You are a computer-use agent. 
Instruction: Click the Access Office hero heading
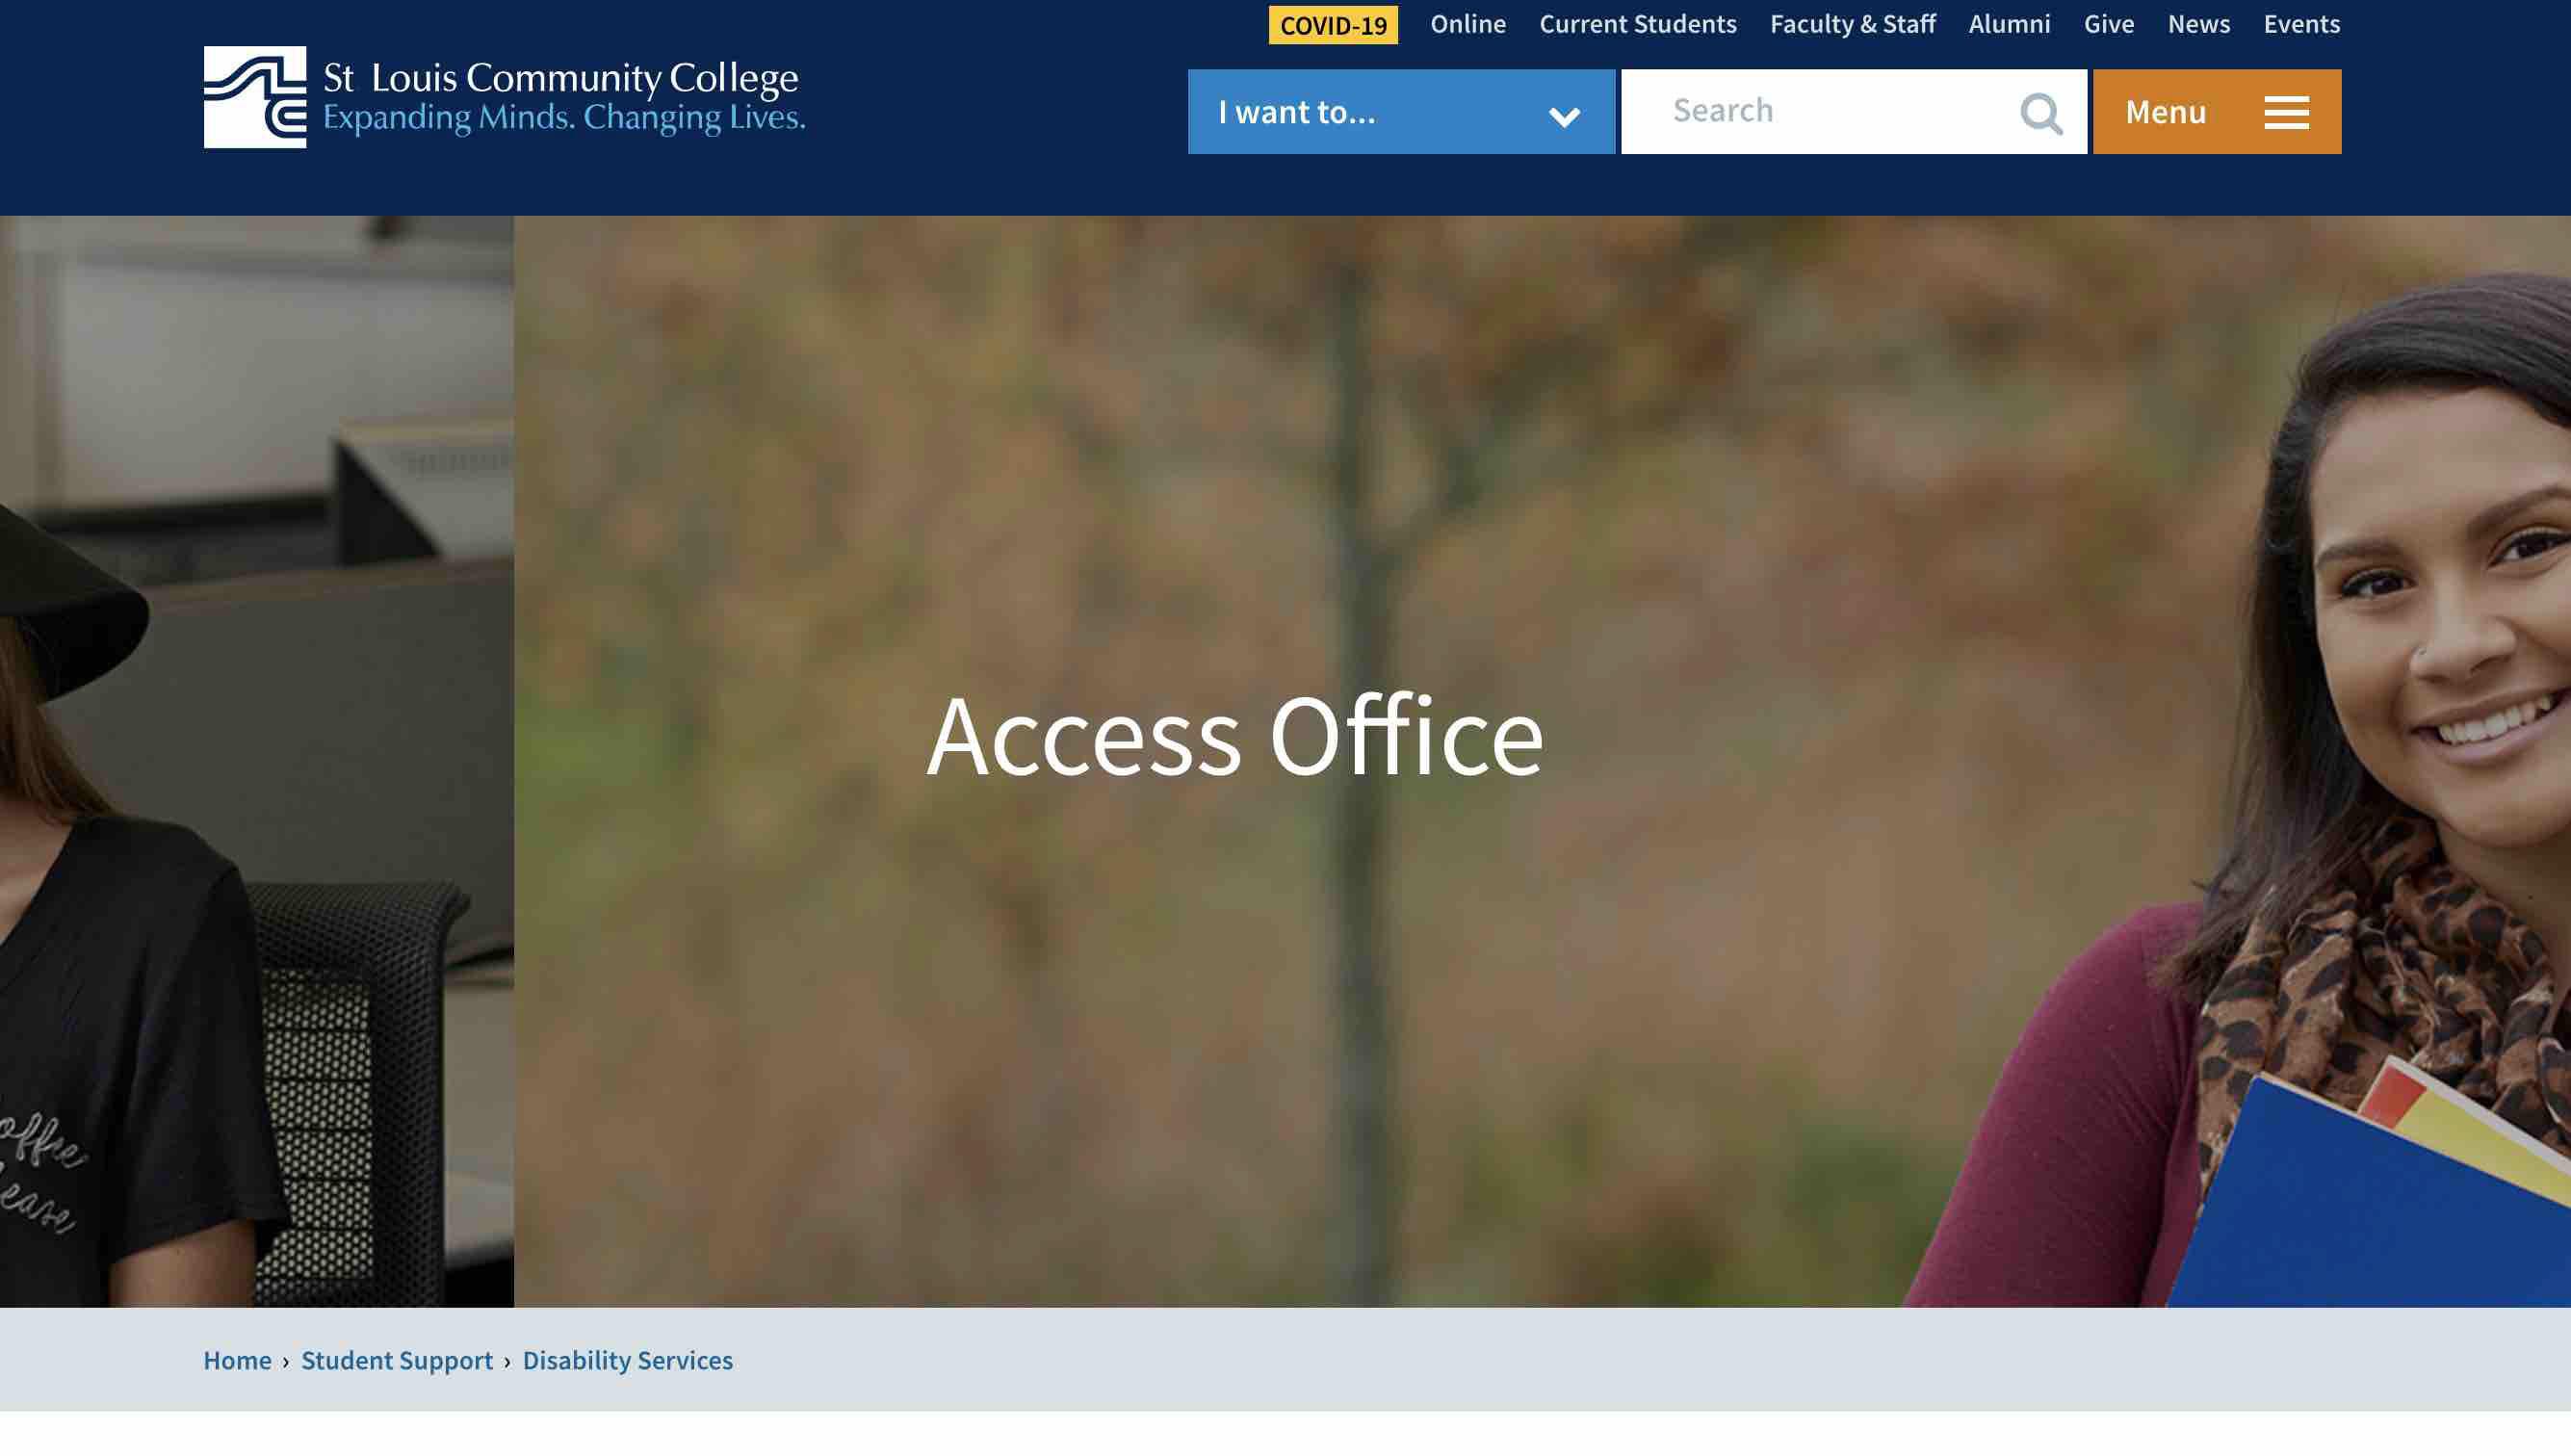[x=1235, y=736]
